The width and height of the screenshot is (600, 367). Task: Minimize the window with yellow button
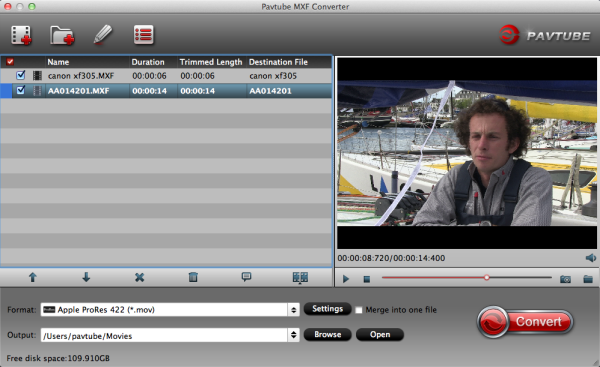(20, 6)
